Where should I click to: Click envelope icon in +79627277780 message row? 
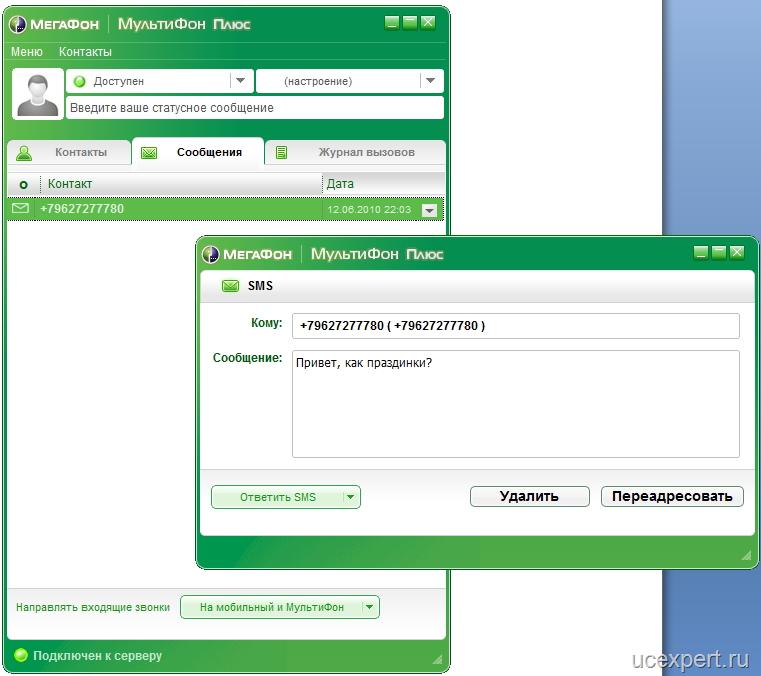click(x=20, y=209)
